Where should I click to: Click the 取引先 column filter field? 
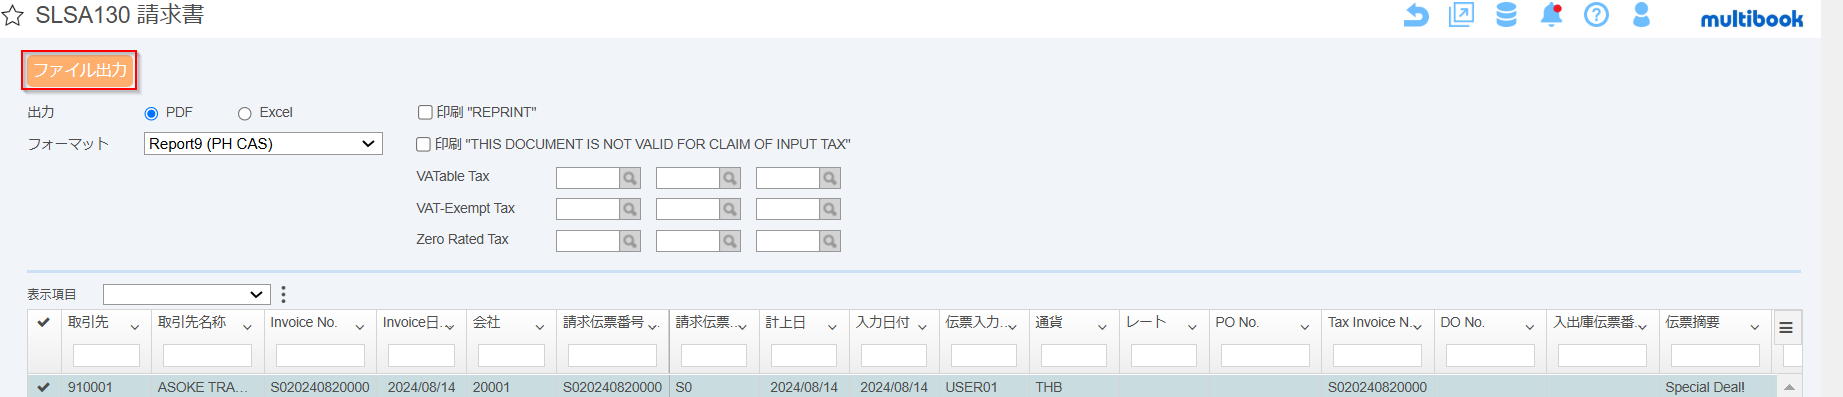[x=106, y=355]
